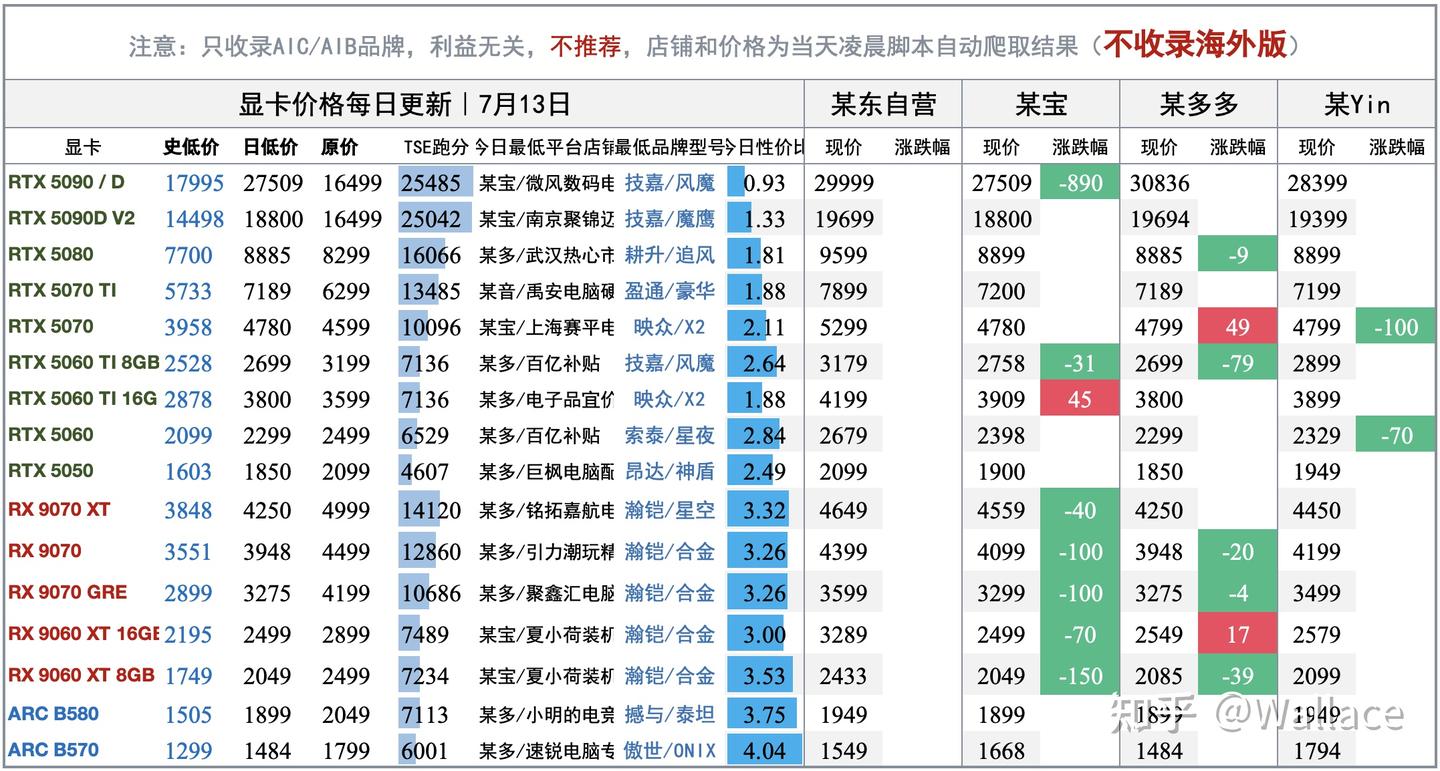Viewport: 1440px width, 771px height.
Task: Click brand cell 撼与/泰坦
Action: tap(669, 714)
